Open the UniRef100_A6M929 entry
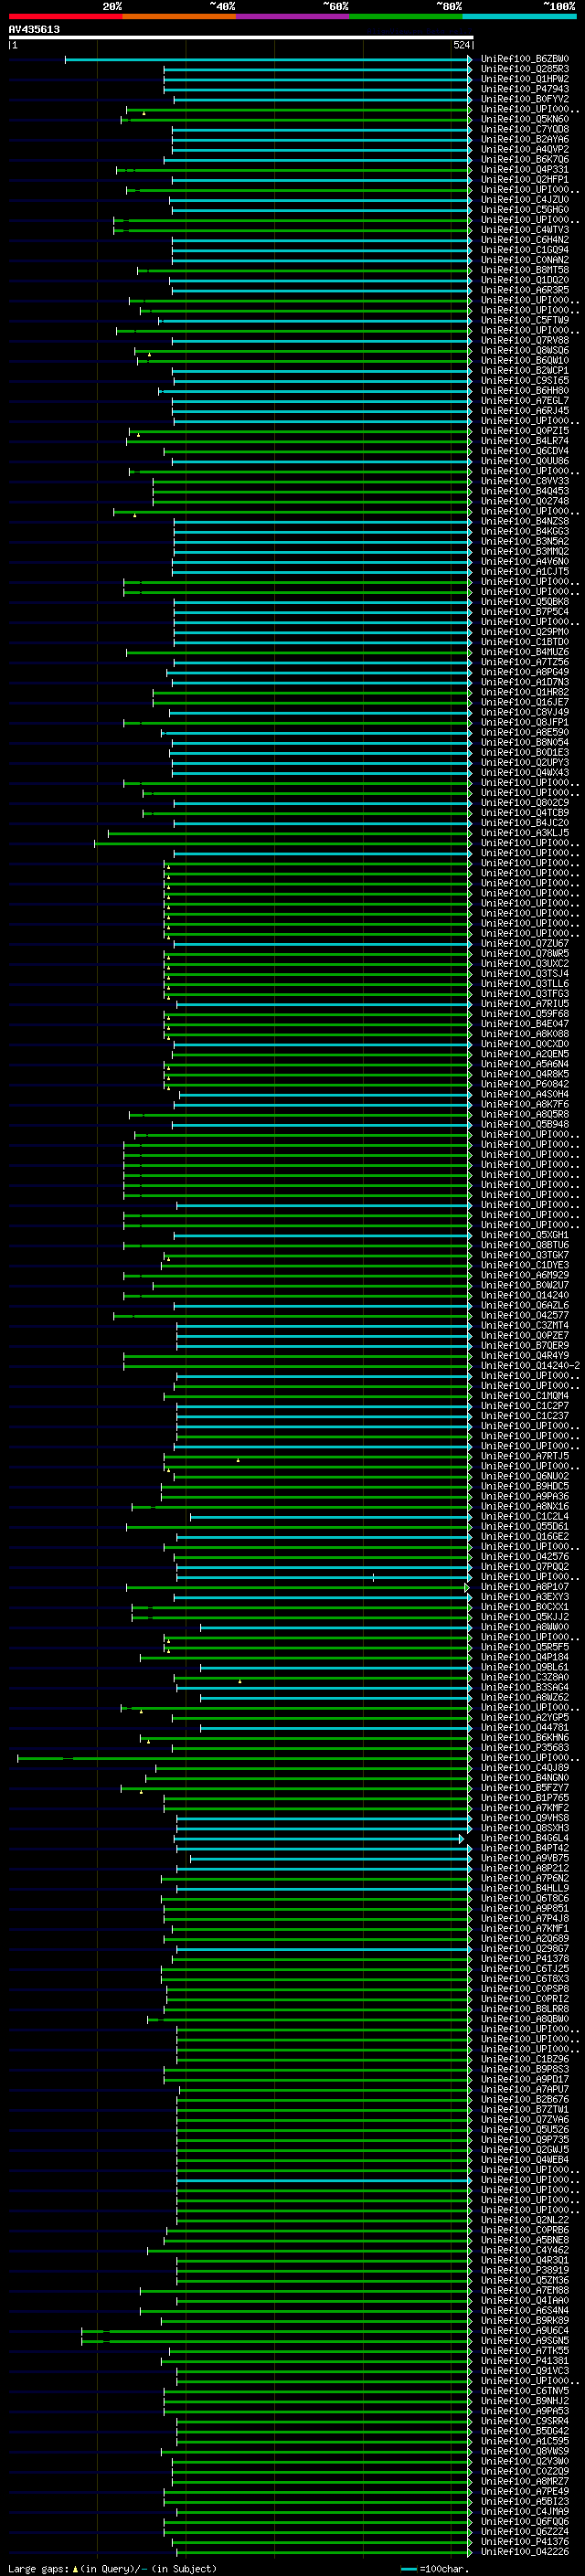The image size is (585, 2576). [x=525, y=1275]
